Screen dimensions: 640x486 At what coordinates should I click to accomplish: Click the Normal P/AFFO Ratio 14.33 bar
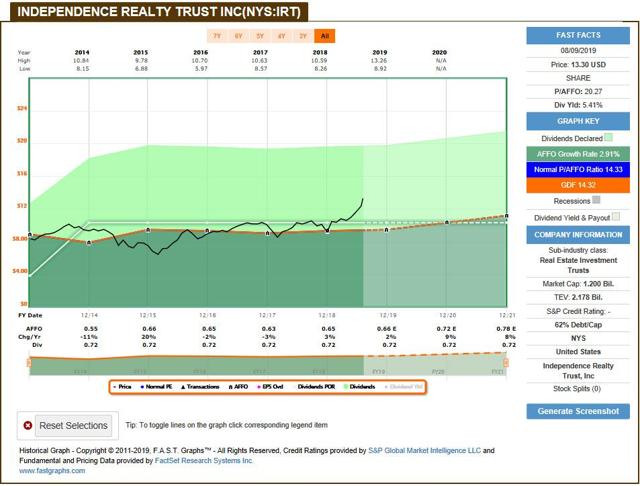578,170
